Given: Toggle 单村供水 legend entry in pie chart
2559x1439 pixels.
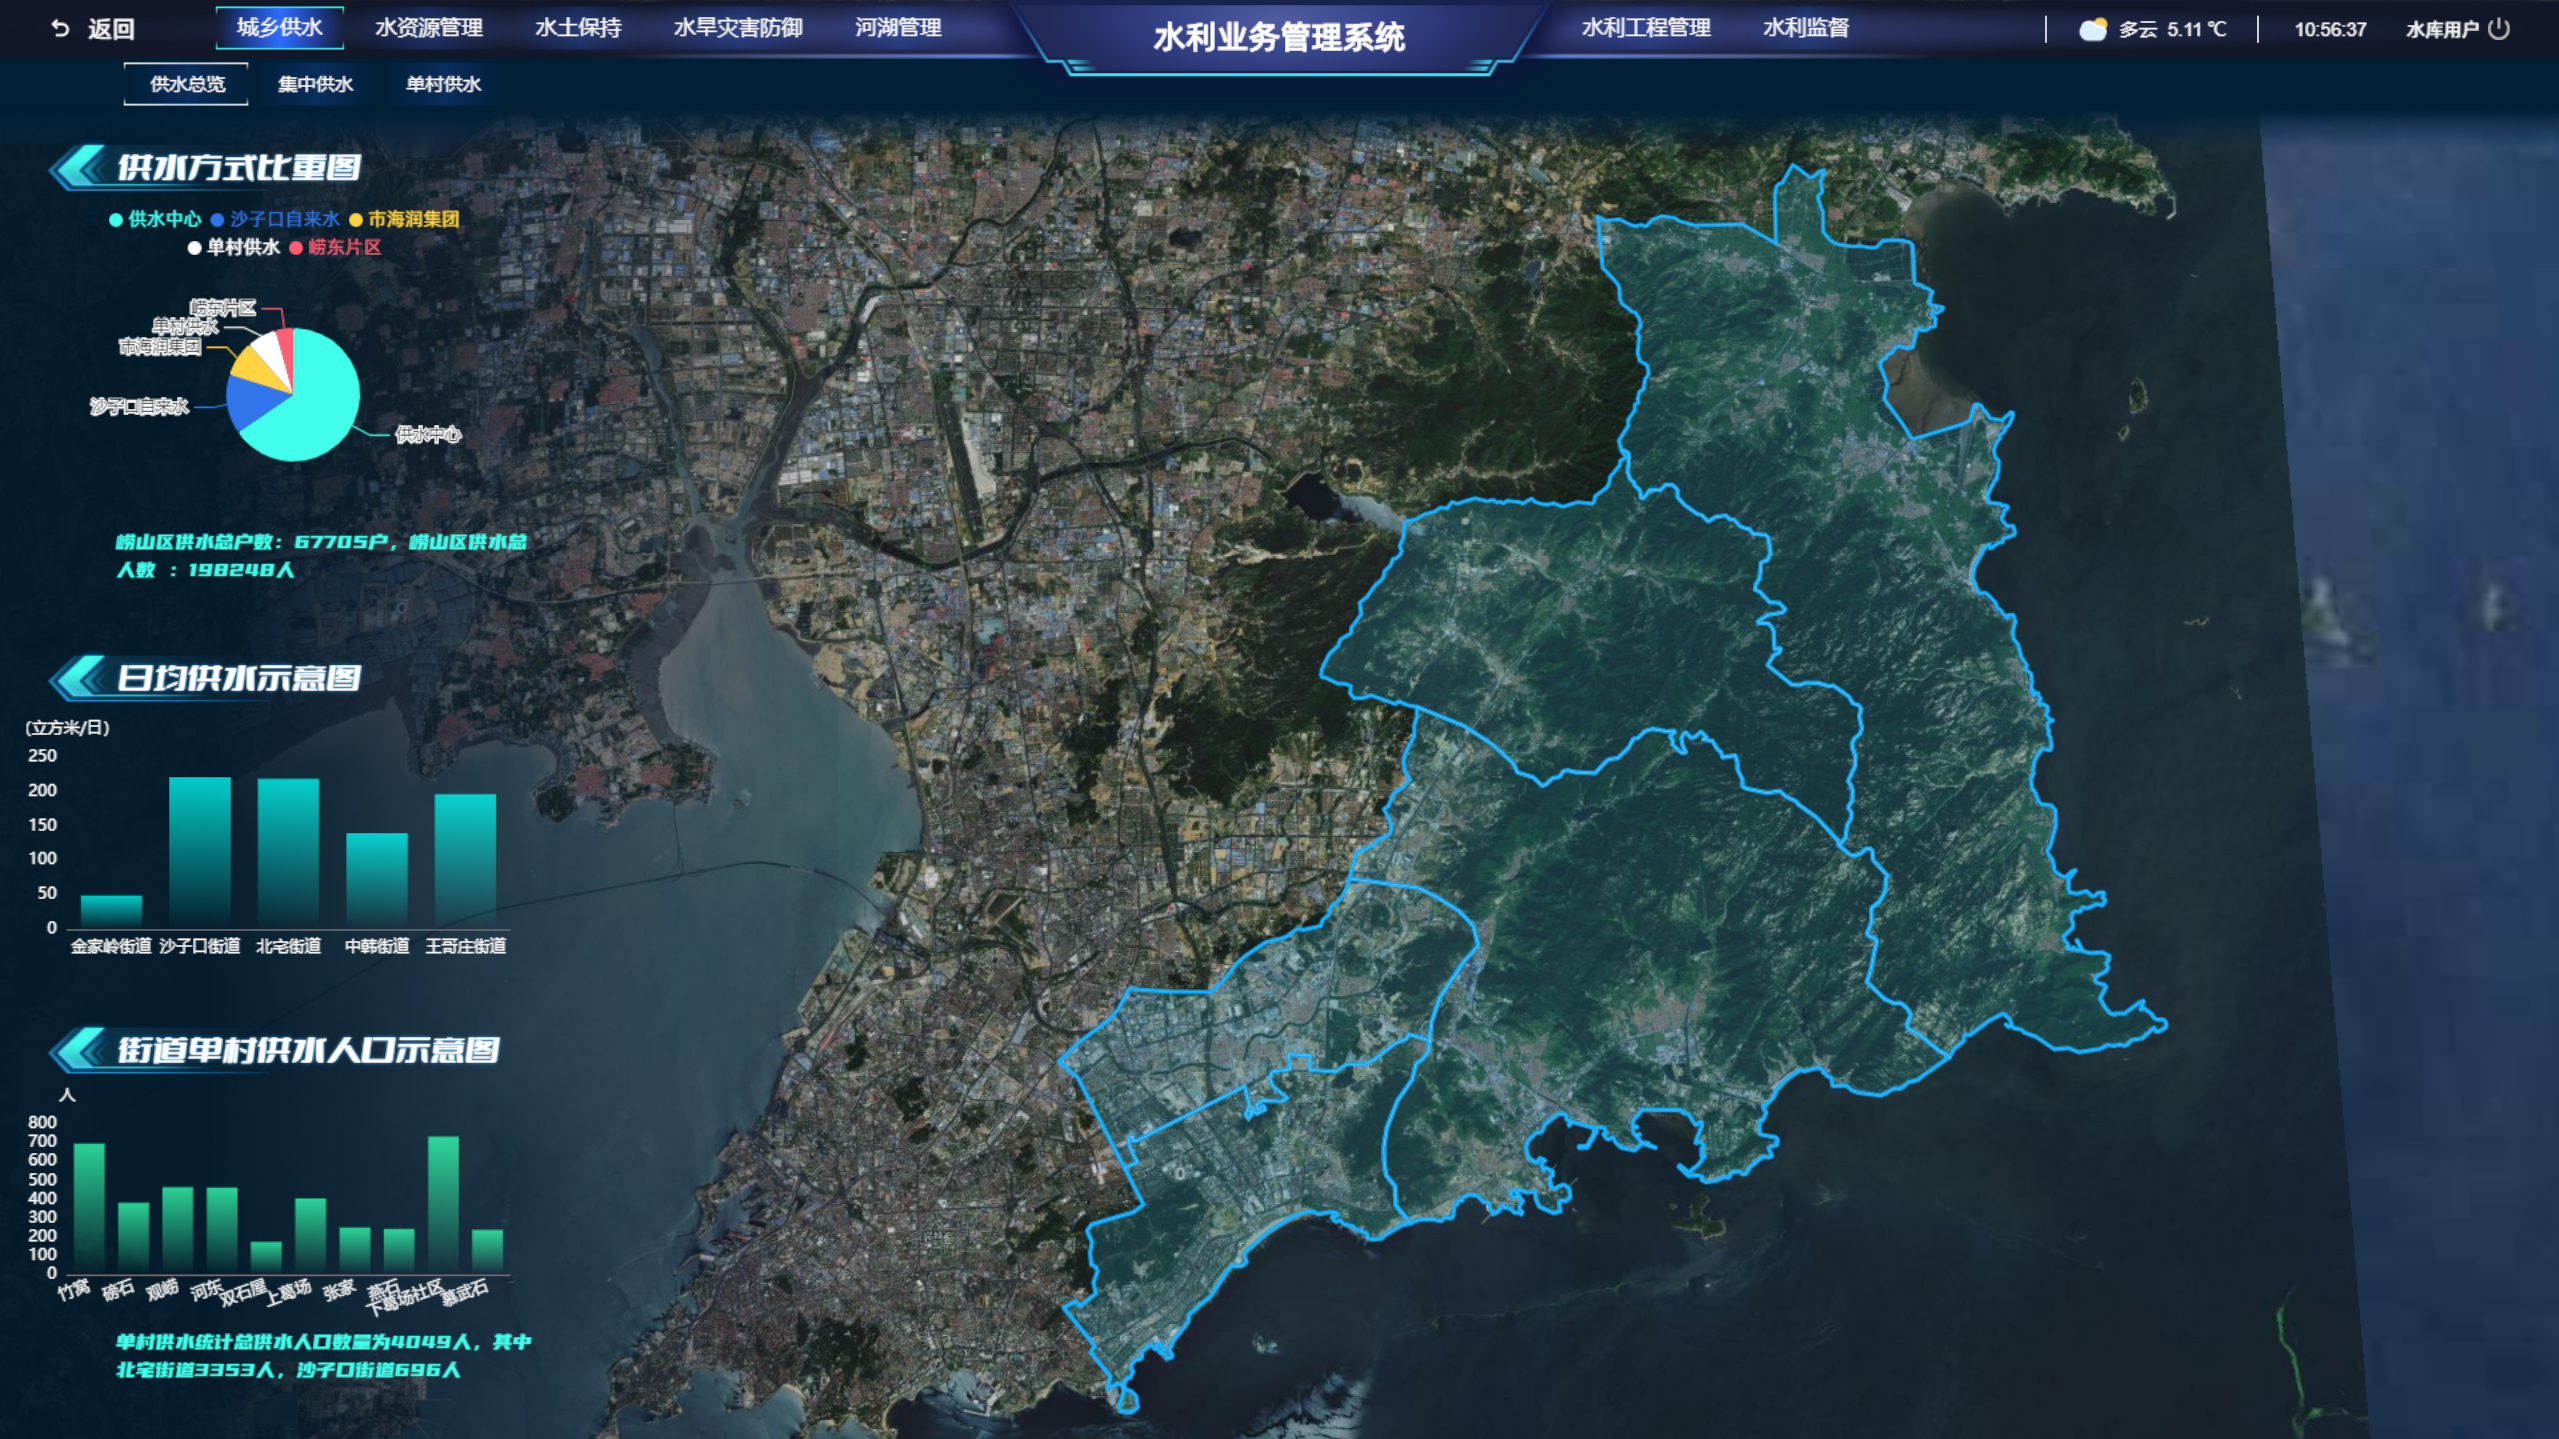Looking at the screenshot, I should 234,247.
